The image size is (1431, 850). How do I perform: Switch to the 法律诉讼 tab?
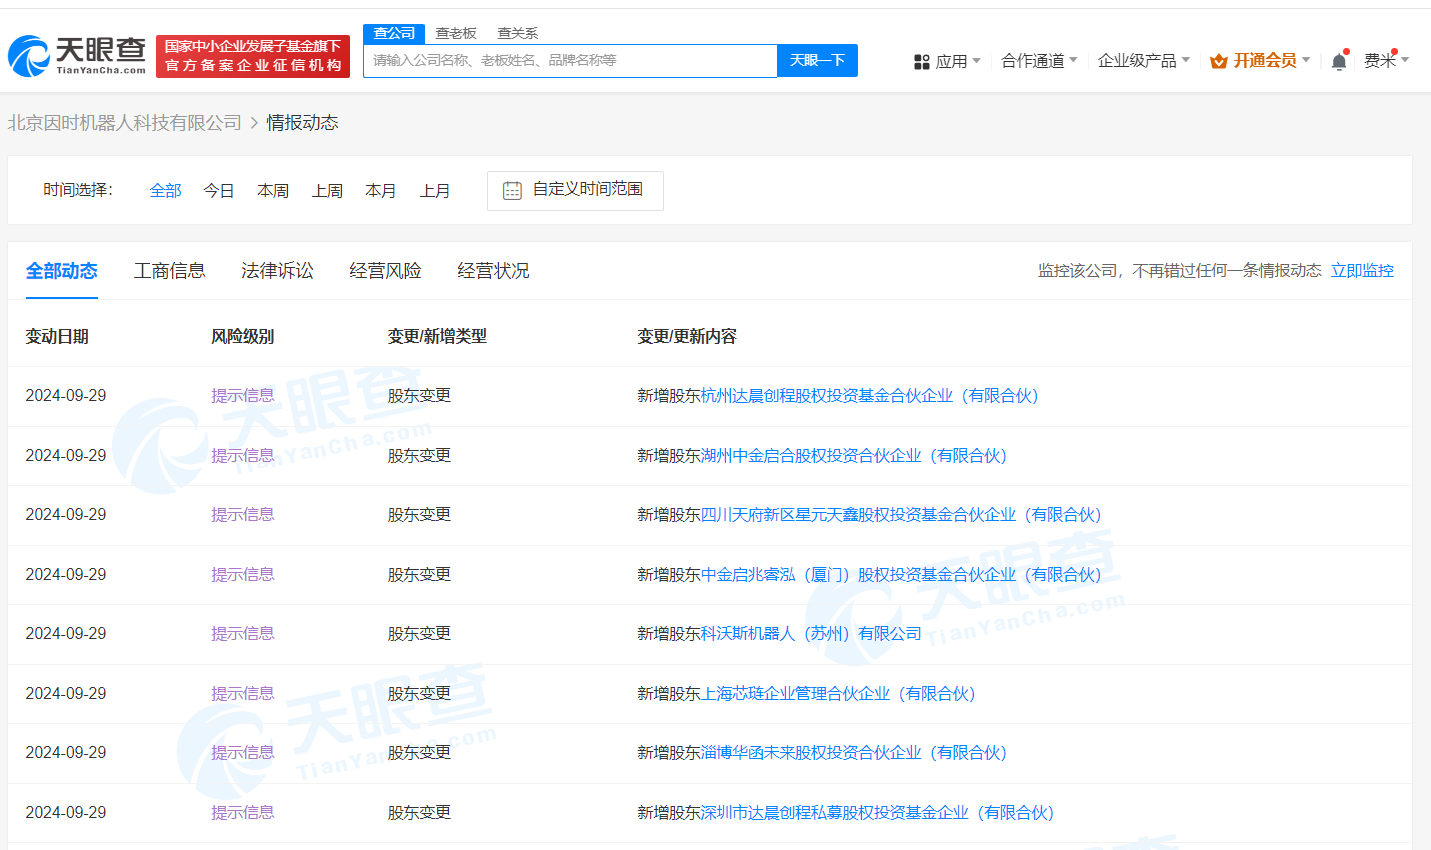(x=277, y=271)
